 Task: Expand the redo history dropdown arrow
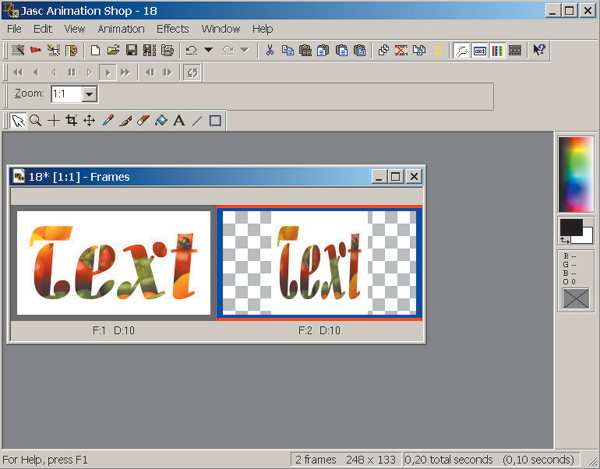point(245,50)
